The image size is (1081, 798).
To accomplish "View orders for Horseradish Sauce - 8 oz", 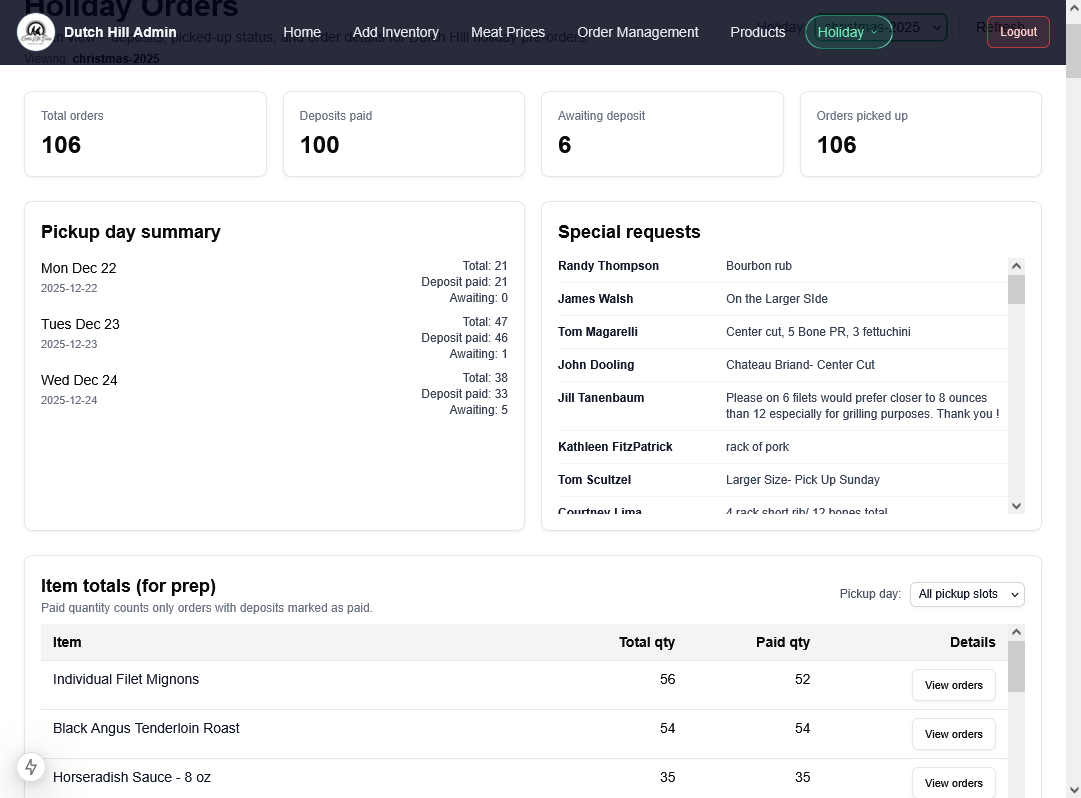I will [x=953, y=782].
